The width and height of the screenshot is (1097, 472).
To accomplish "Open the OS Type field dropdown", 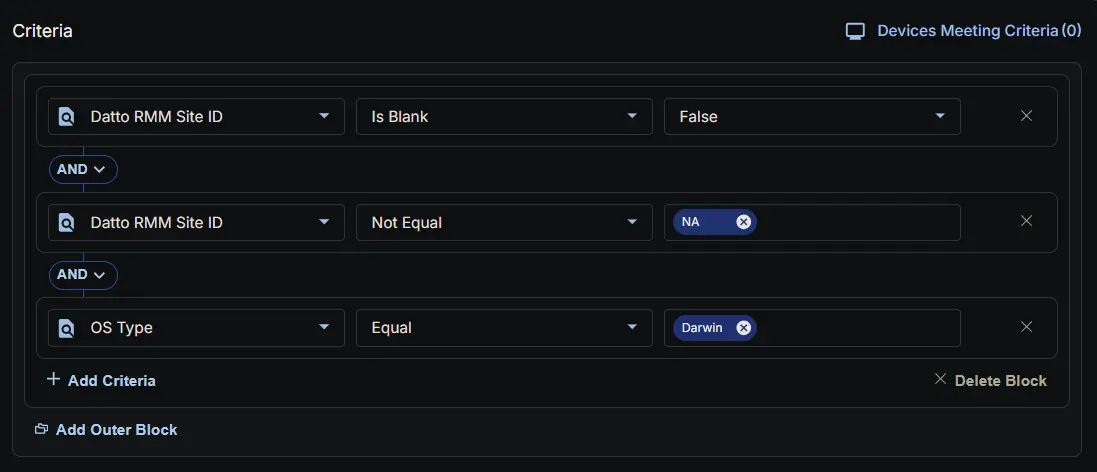I will (196, 327).
